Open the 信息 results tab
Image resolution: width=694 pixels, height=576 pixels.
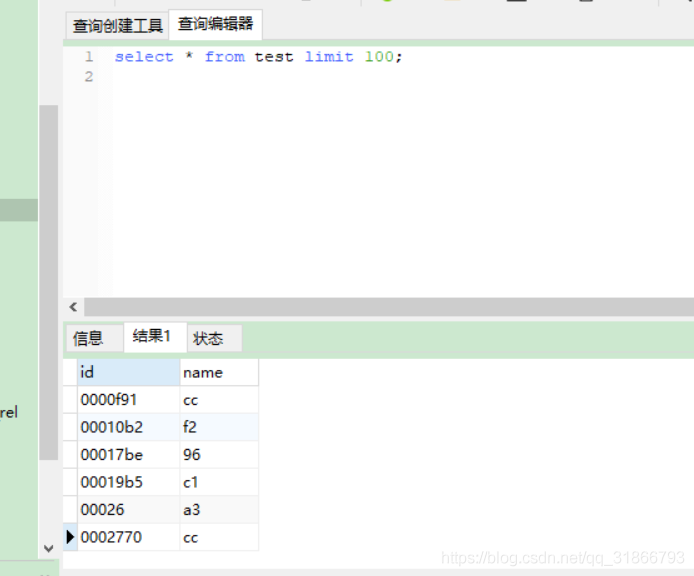coord(94,338)
